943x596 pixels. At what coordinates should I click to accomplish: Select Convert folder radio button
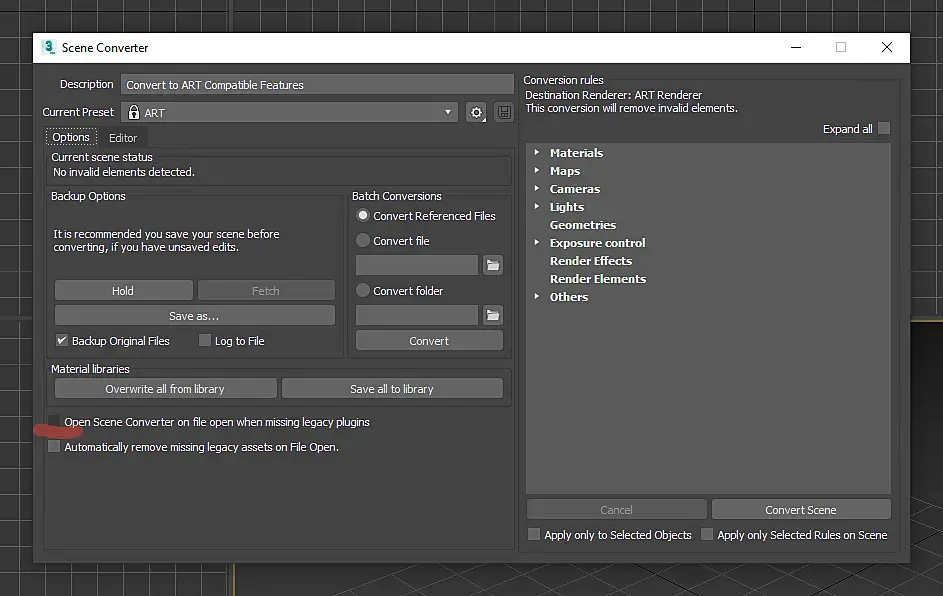click(363, 290)
